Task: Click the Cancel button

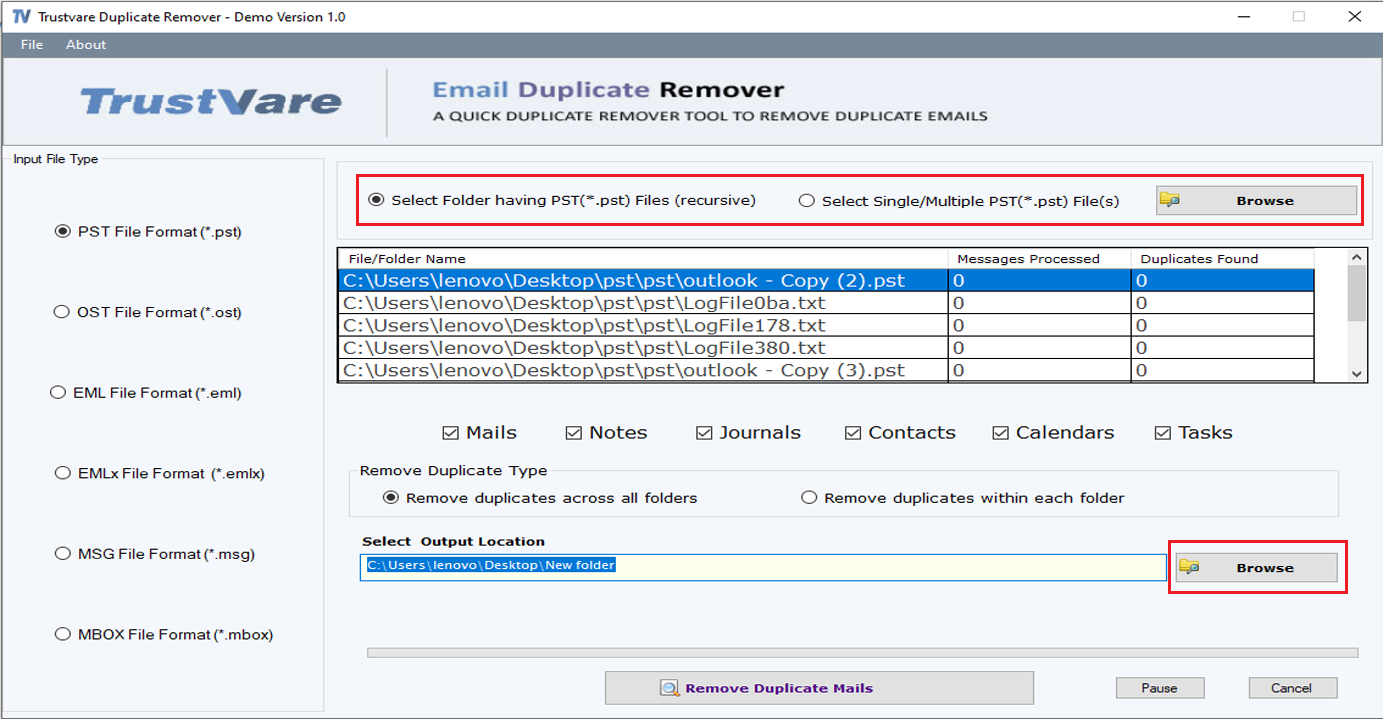Action: tap(1293, 688)
